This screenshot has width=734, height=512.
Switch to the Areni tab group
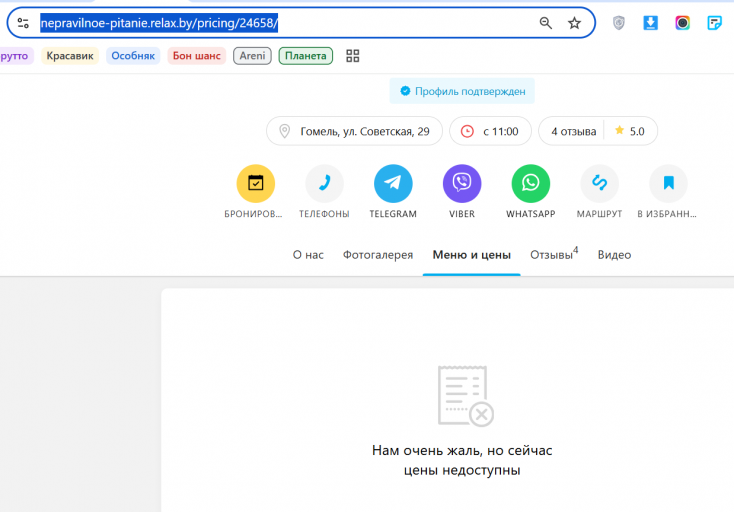[252, 56]
